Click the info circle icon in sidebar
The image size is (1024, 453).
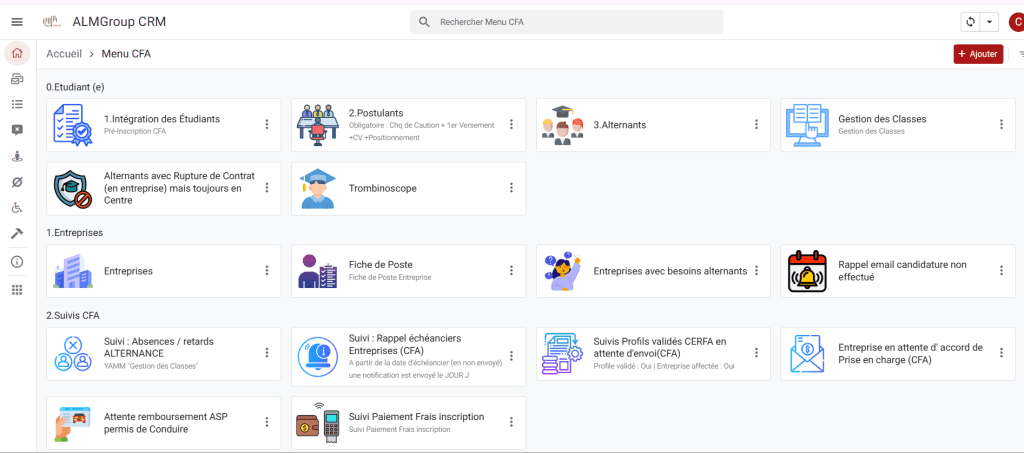16,262
